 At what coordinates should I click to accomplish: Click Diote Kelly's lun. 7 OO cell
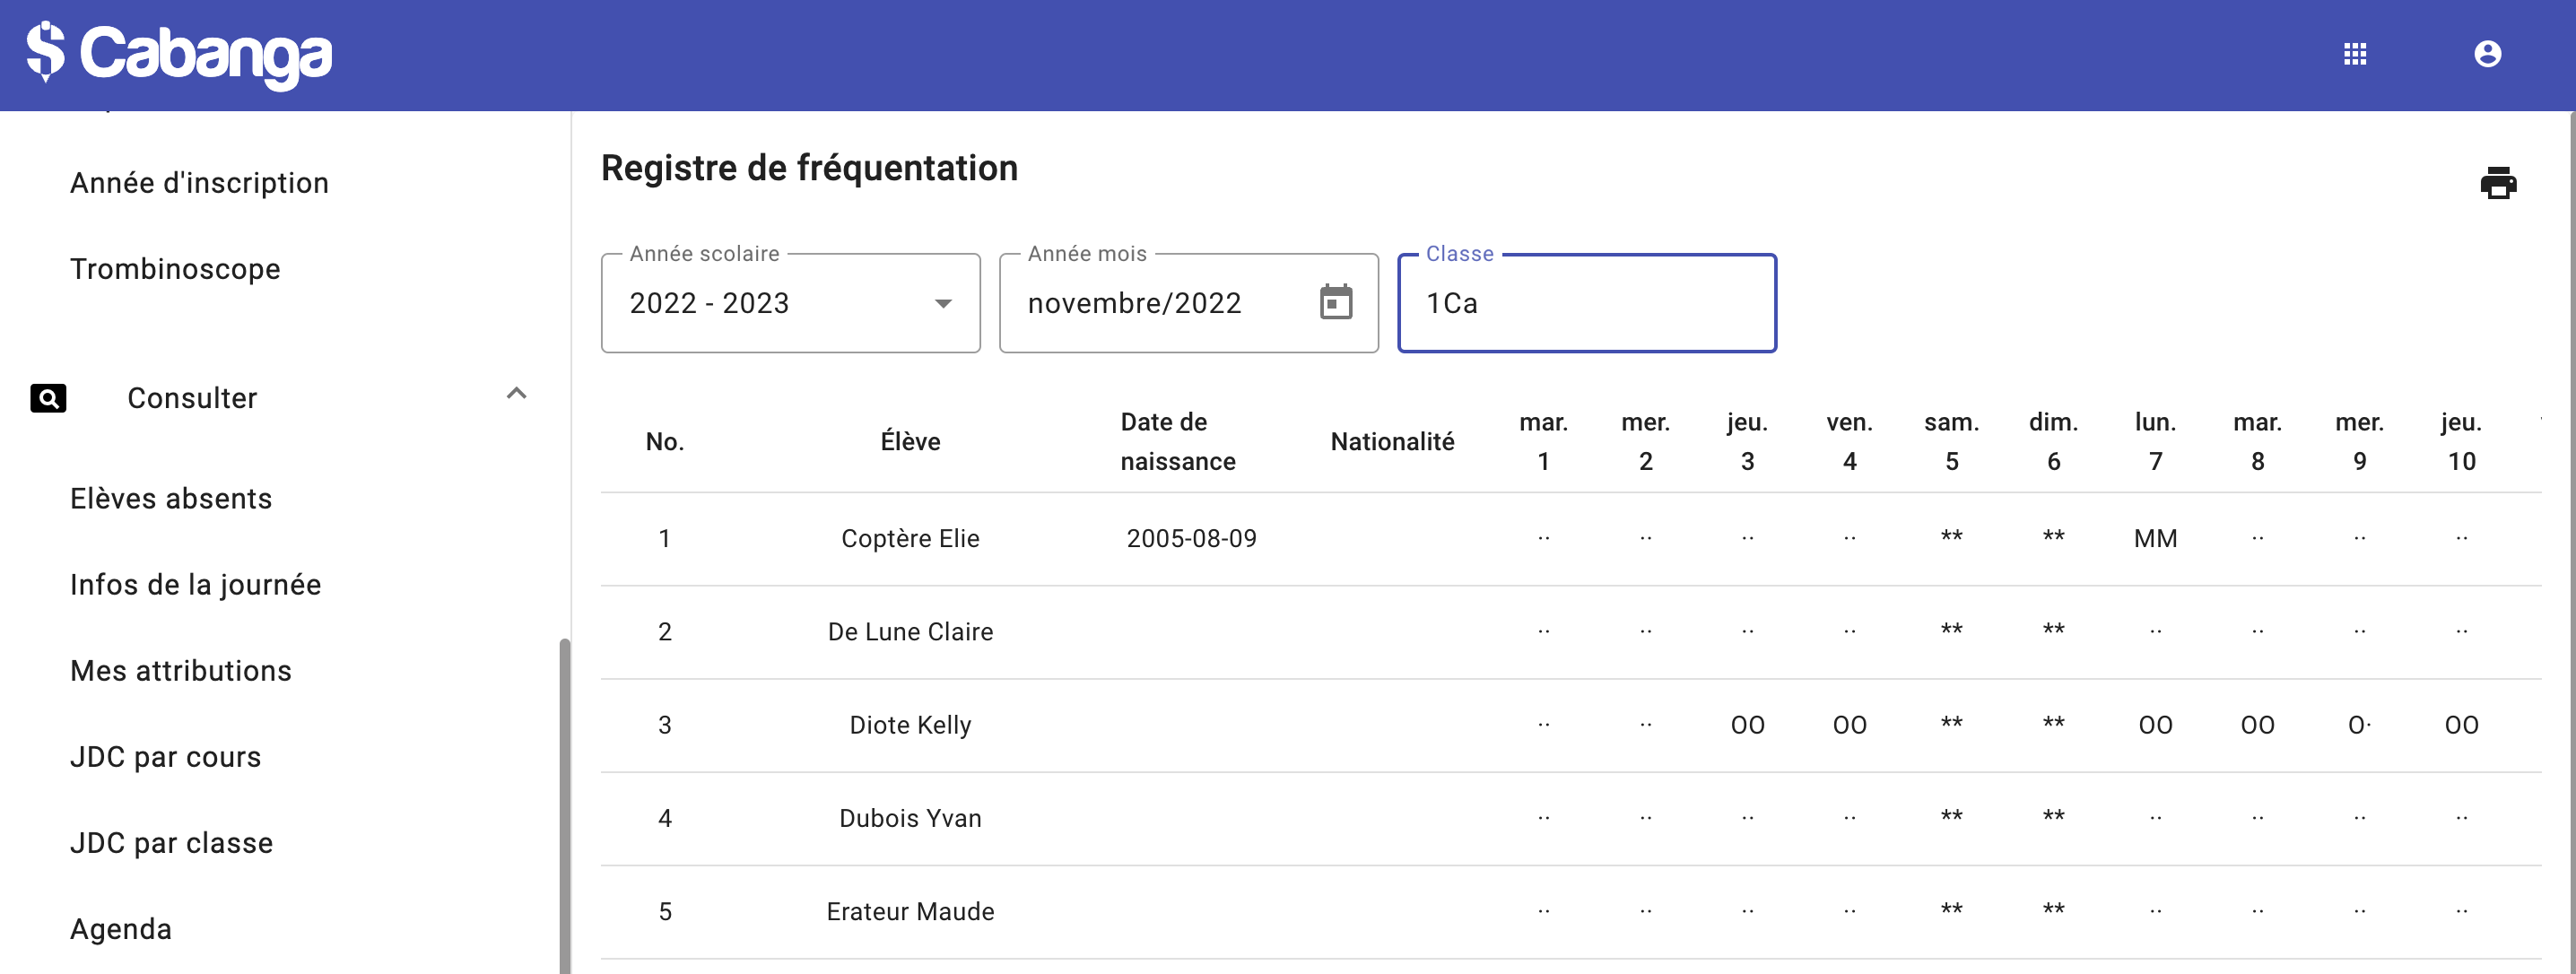(x=2155, y=725)
